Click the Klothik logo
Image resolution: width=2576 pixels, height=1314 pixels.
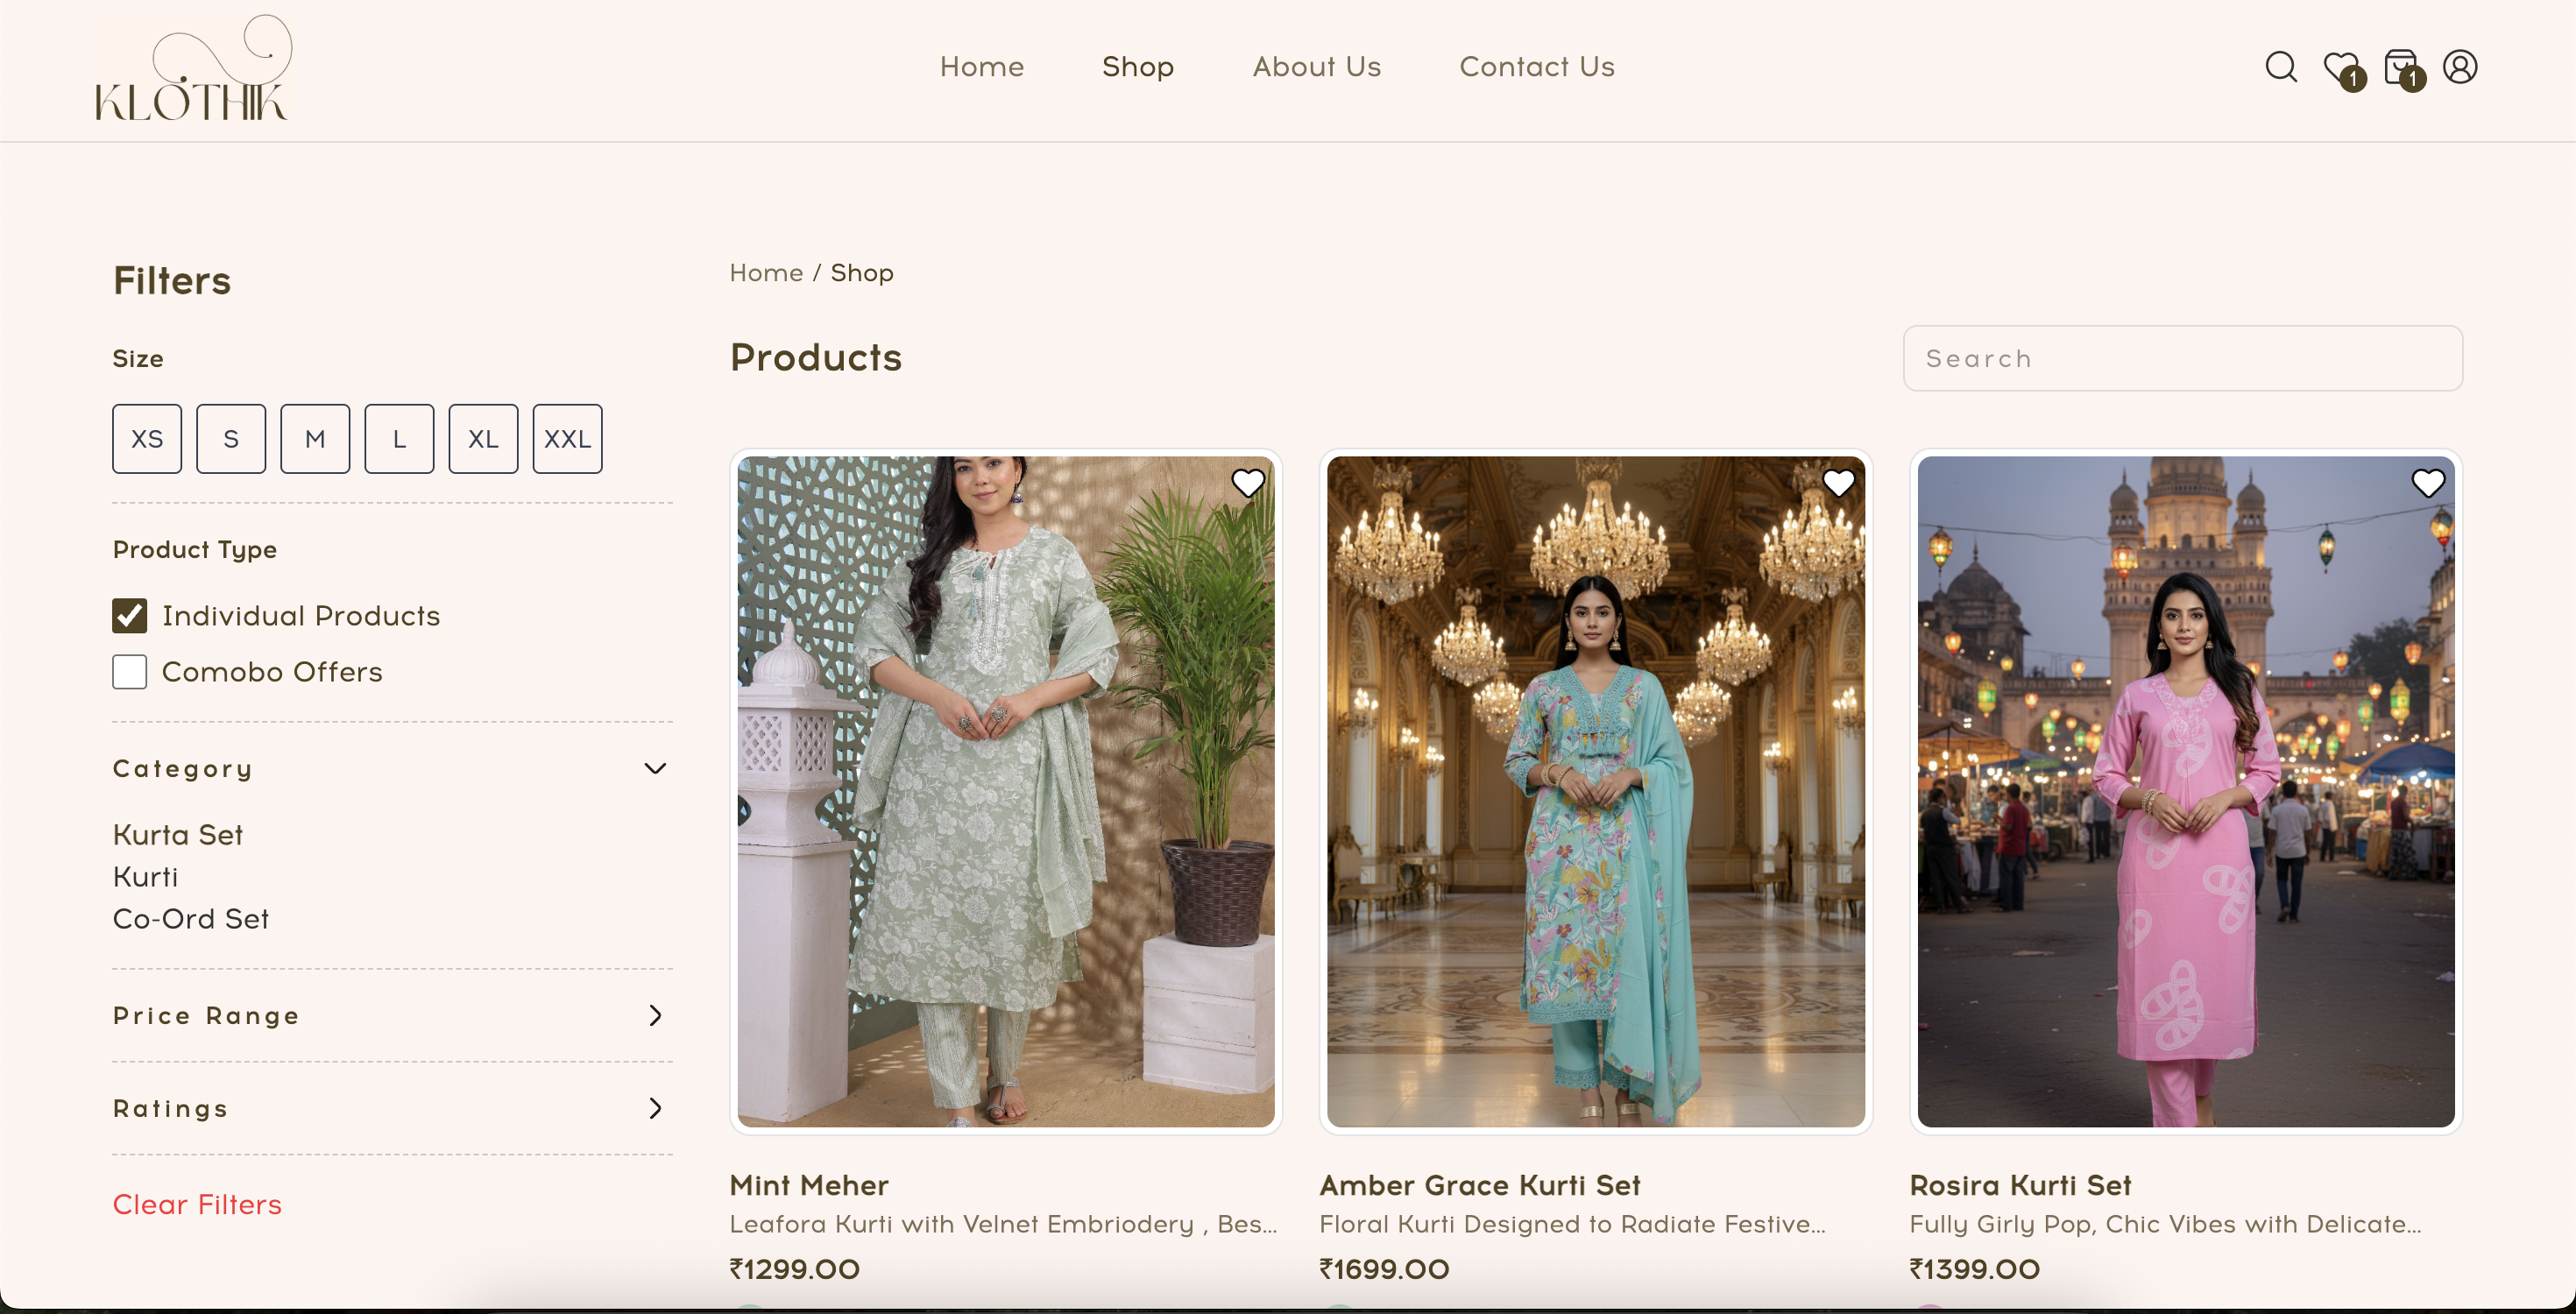point(192,70)
